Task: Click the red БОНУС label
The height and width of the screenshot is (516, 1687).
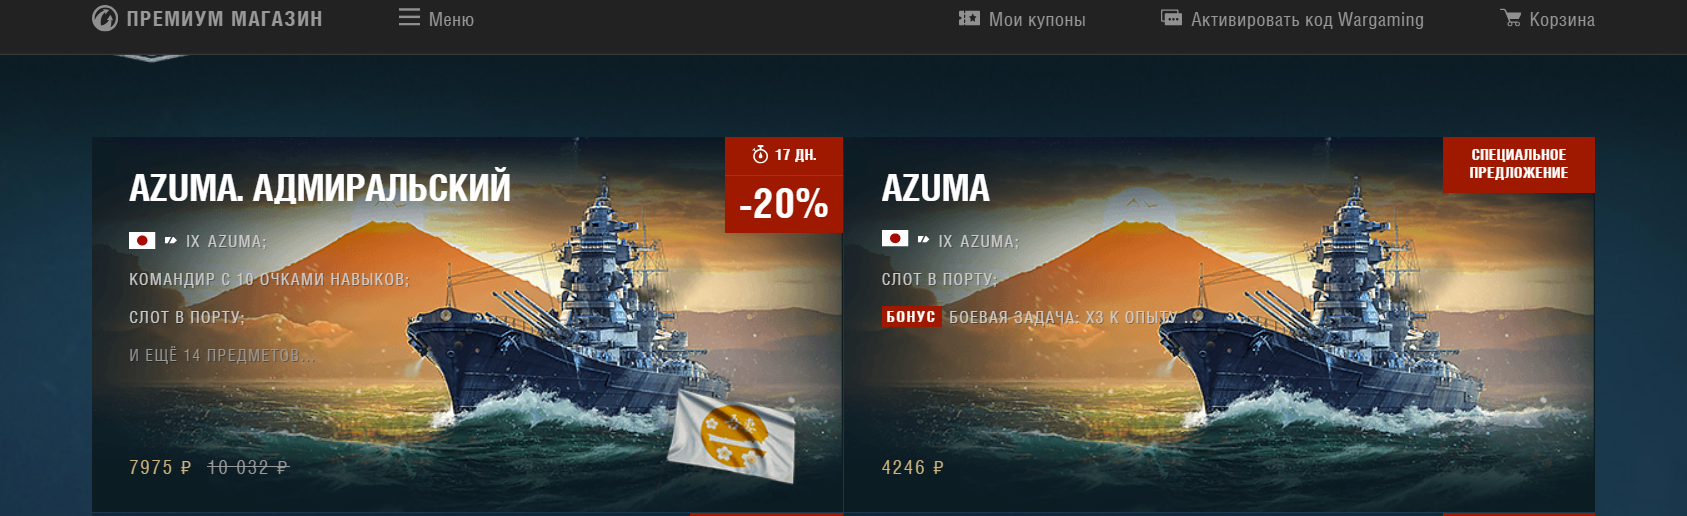Action: click(911, 317)
